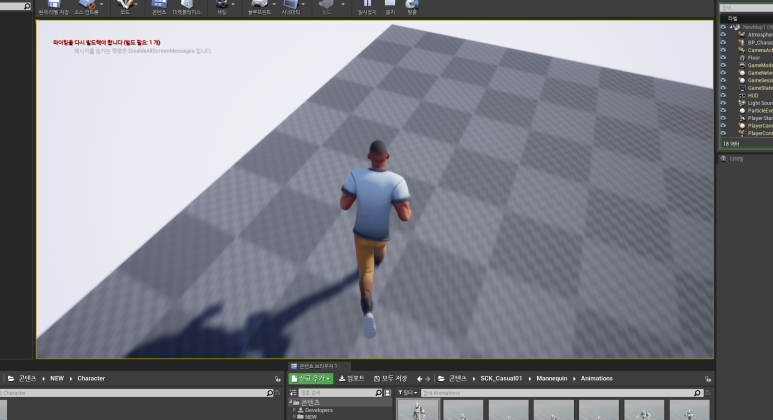This screenshot has height=420, width=773.
Task: Lock the right content browser
Action: (708, 379)
